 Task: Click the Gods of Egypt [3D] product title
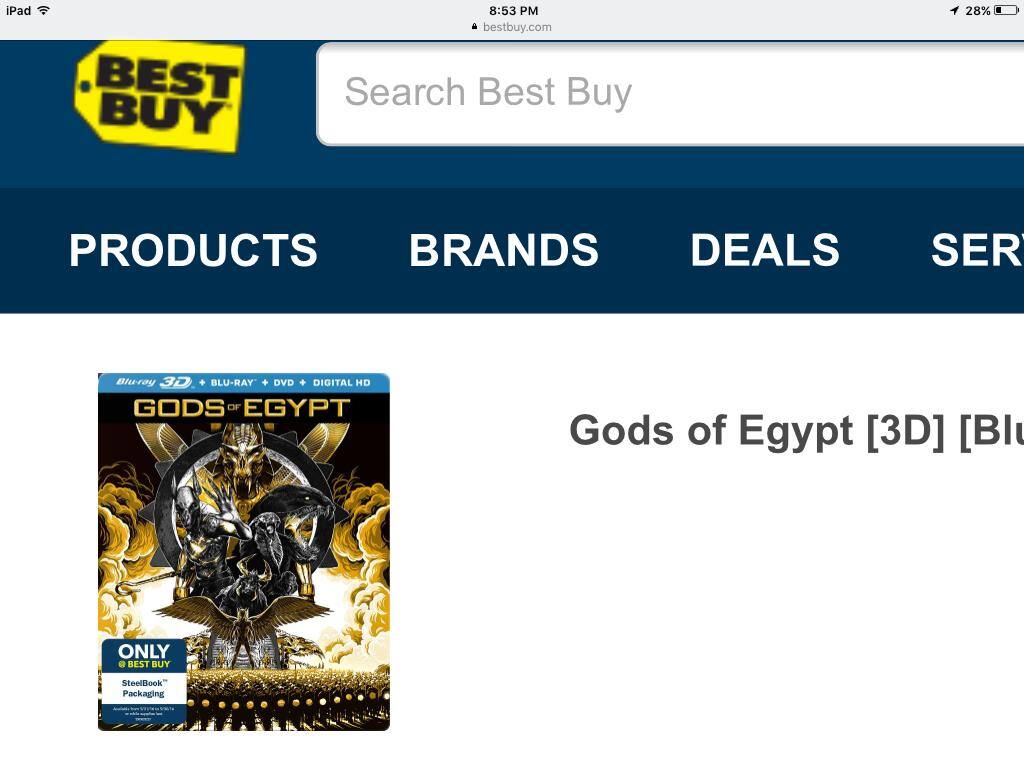[x=797, y=431]
